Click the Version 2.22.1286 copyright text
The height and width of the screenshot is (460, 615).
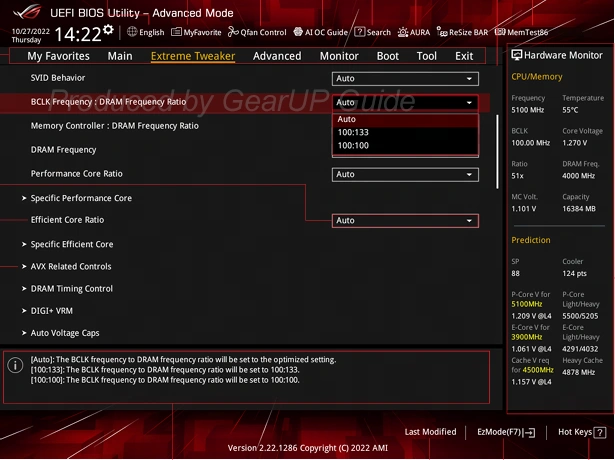pos(308,448)
